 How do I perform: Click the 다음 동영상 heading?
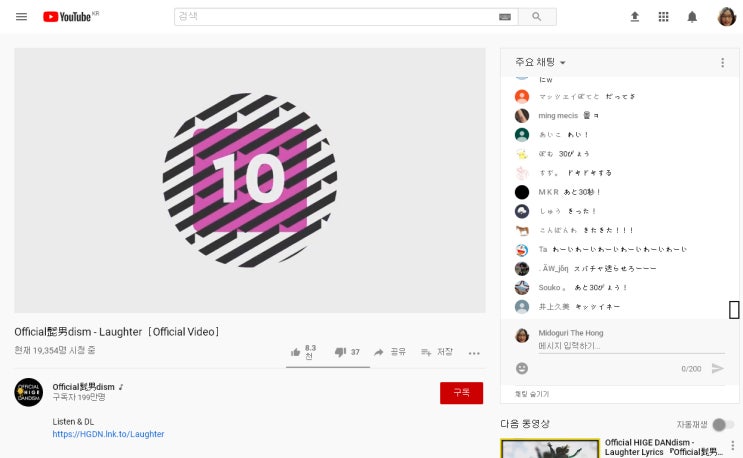pyautogui.click(x=525, y=424)
